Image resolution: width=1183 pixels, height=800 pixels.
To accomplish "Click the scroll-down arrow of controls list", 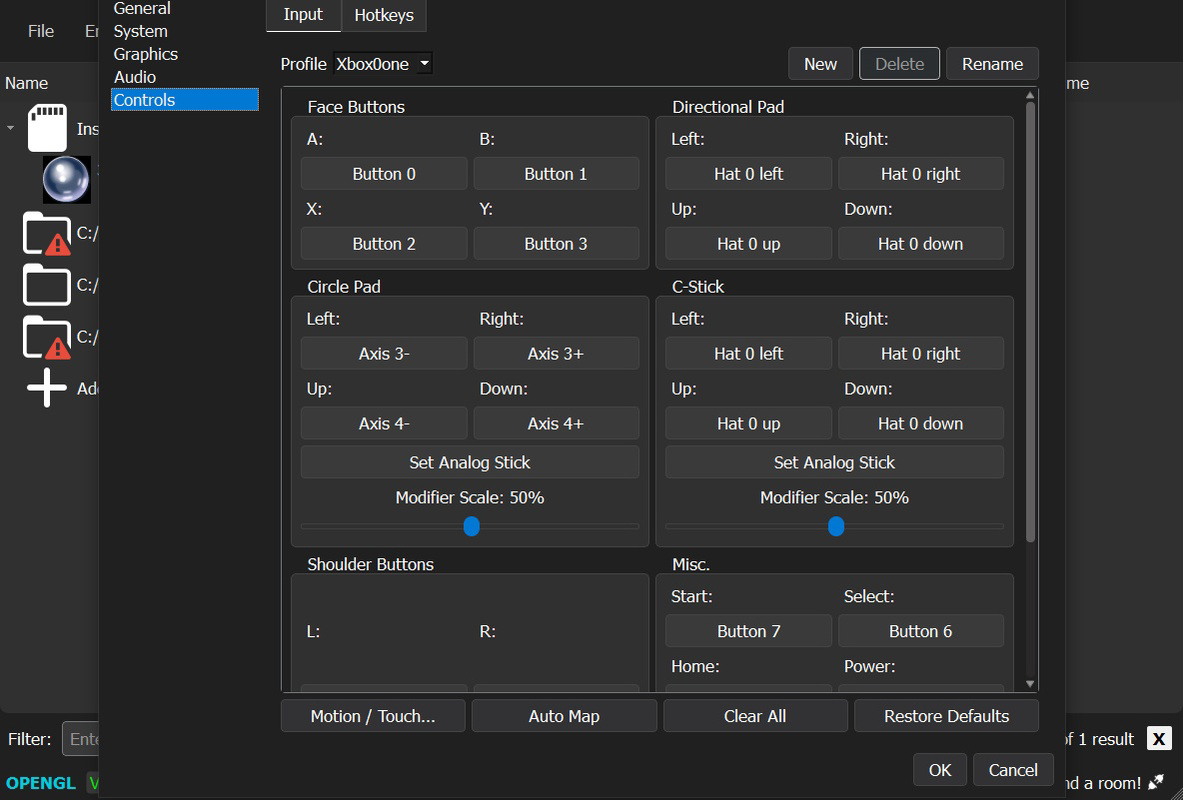I will (1031, 684).
